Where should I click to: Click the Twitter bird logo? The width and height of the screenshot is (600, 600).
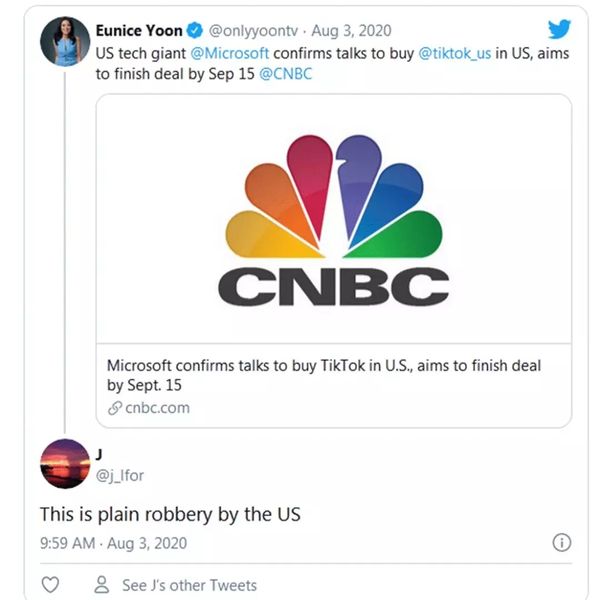[559, 30]
